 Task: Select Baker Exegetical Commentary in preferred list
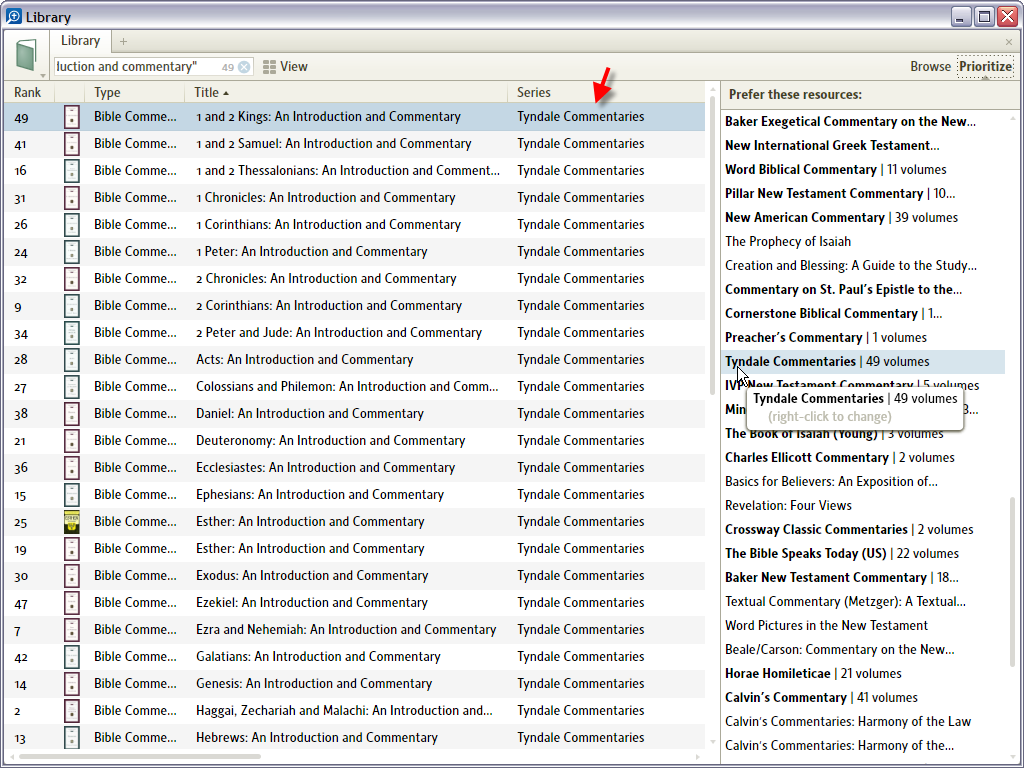850,121
